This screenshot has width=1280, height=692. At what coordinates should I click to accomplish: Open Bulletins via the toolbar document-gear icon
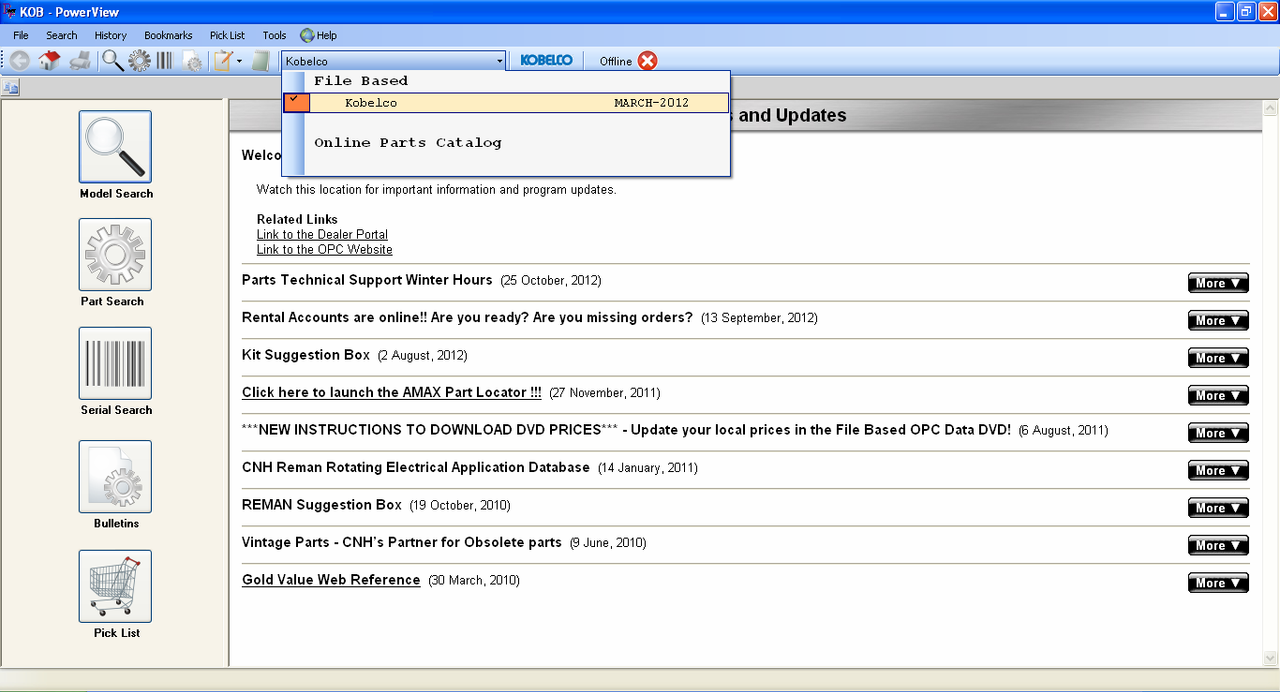pyautogui.click(x=192, y=61)
